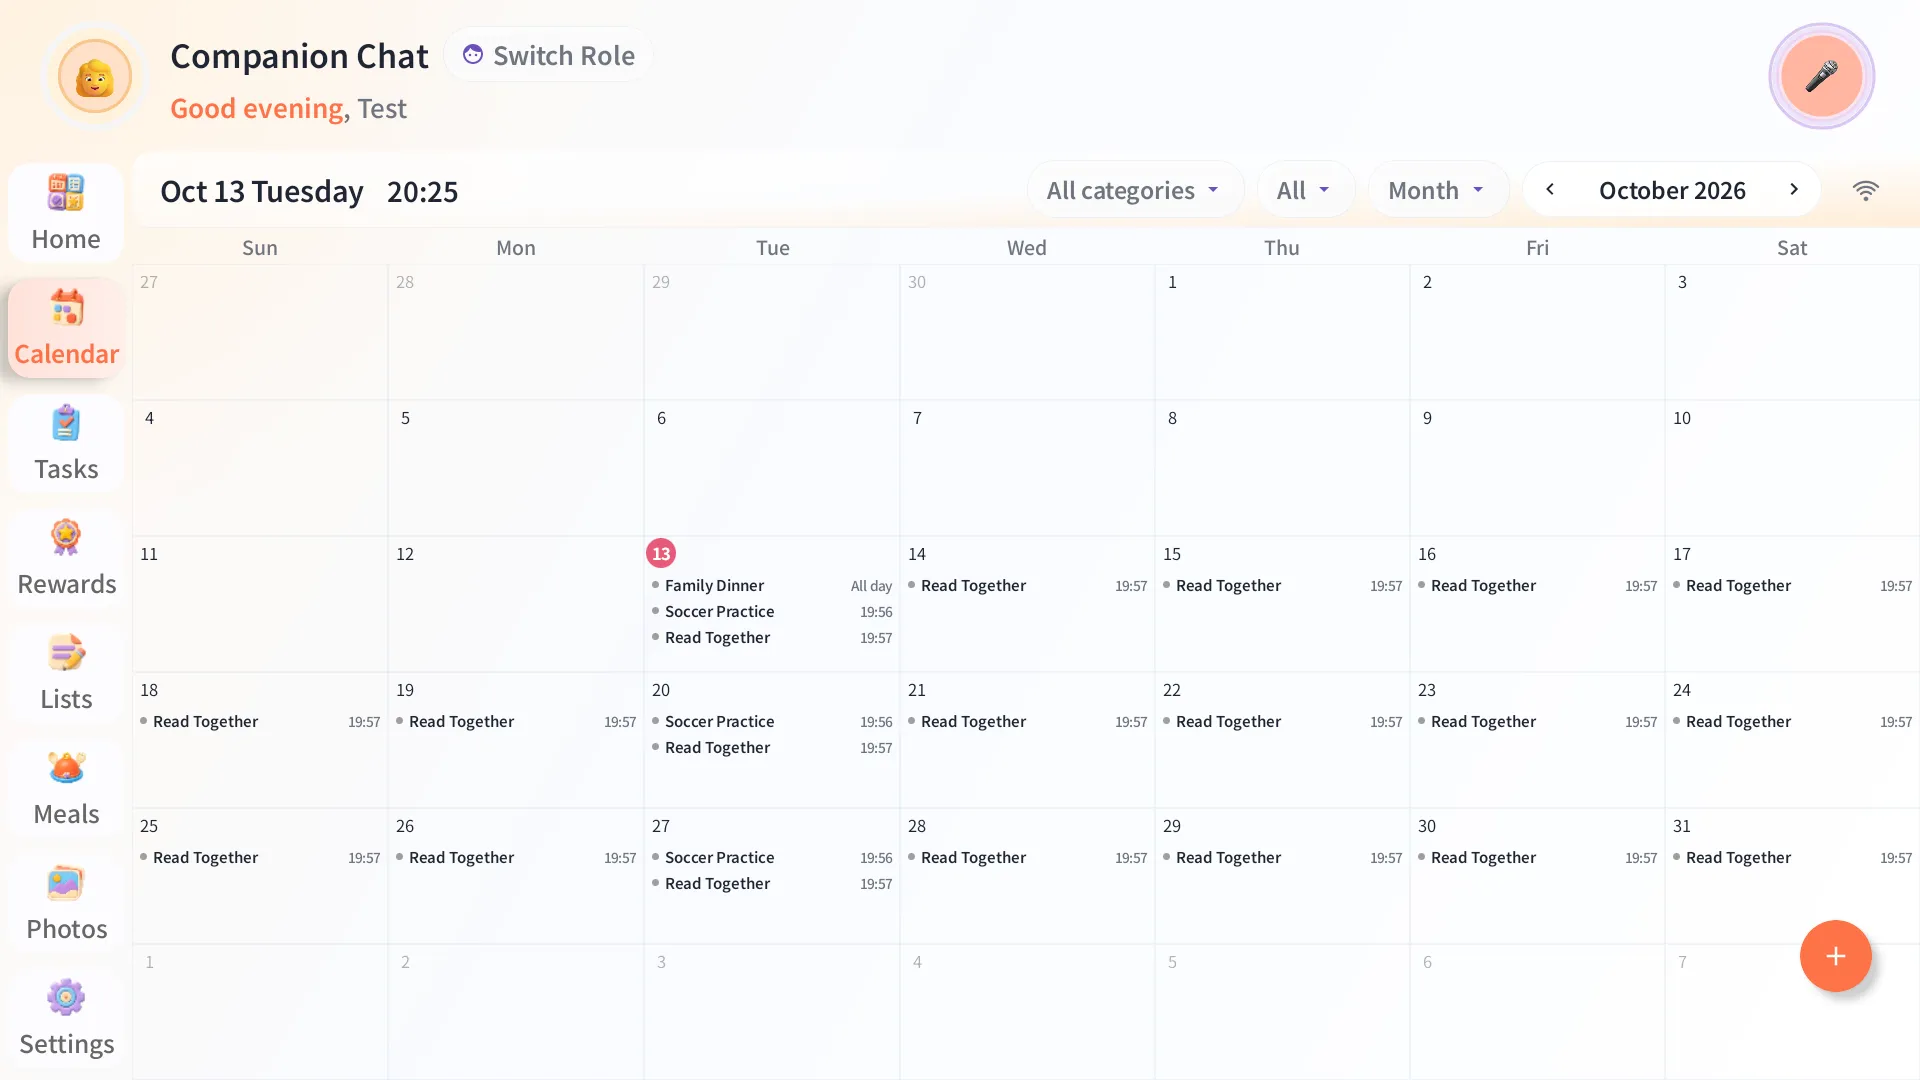Click the orange plus add-event button
The height and width of the screenshot is (1080, 1920).
pos(1835,956)
